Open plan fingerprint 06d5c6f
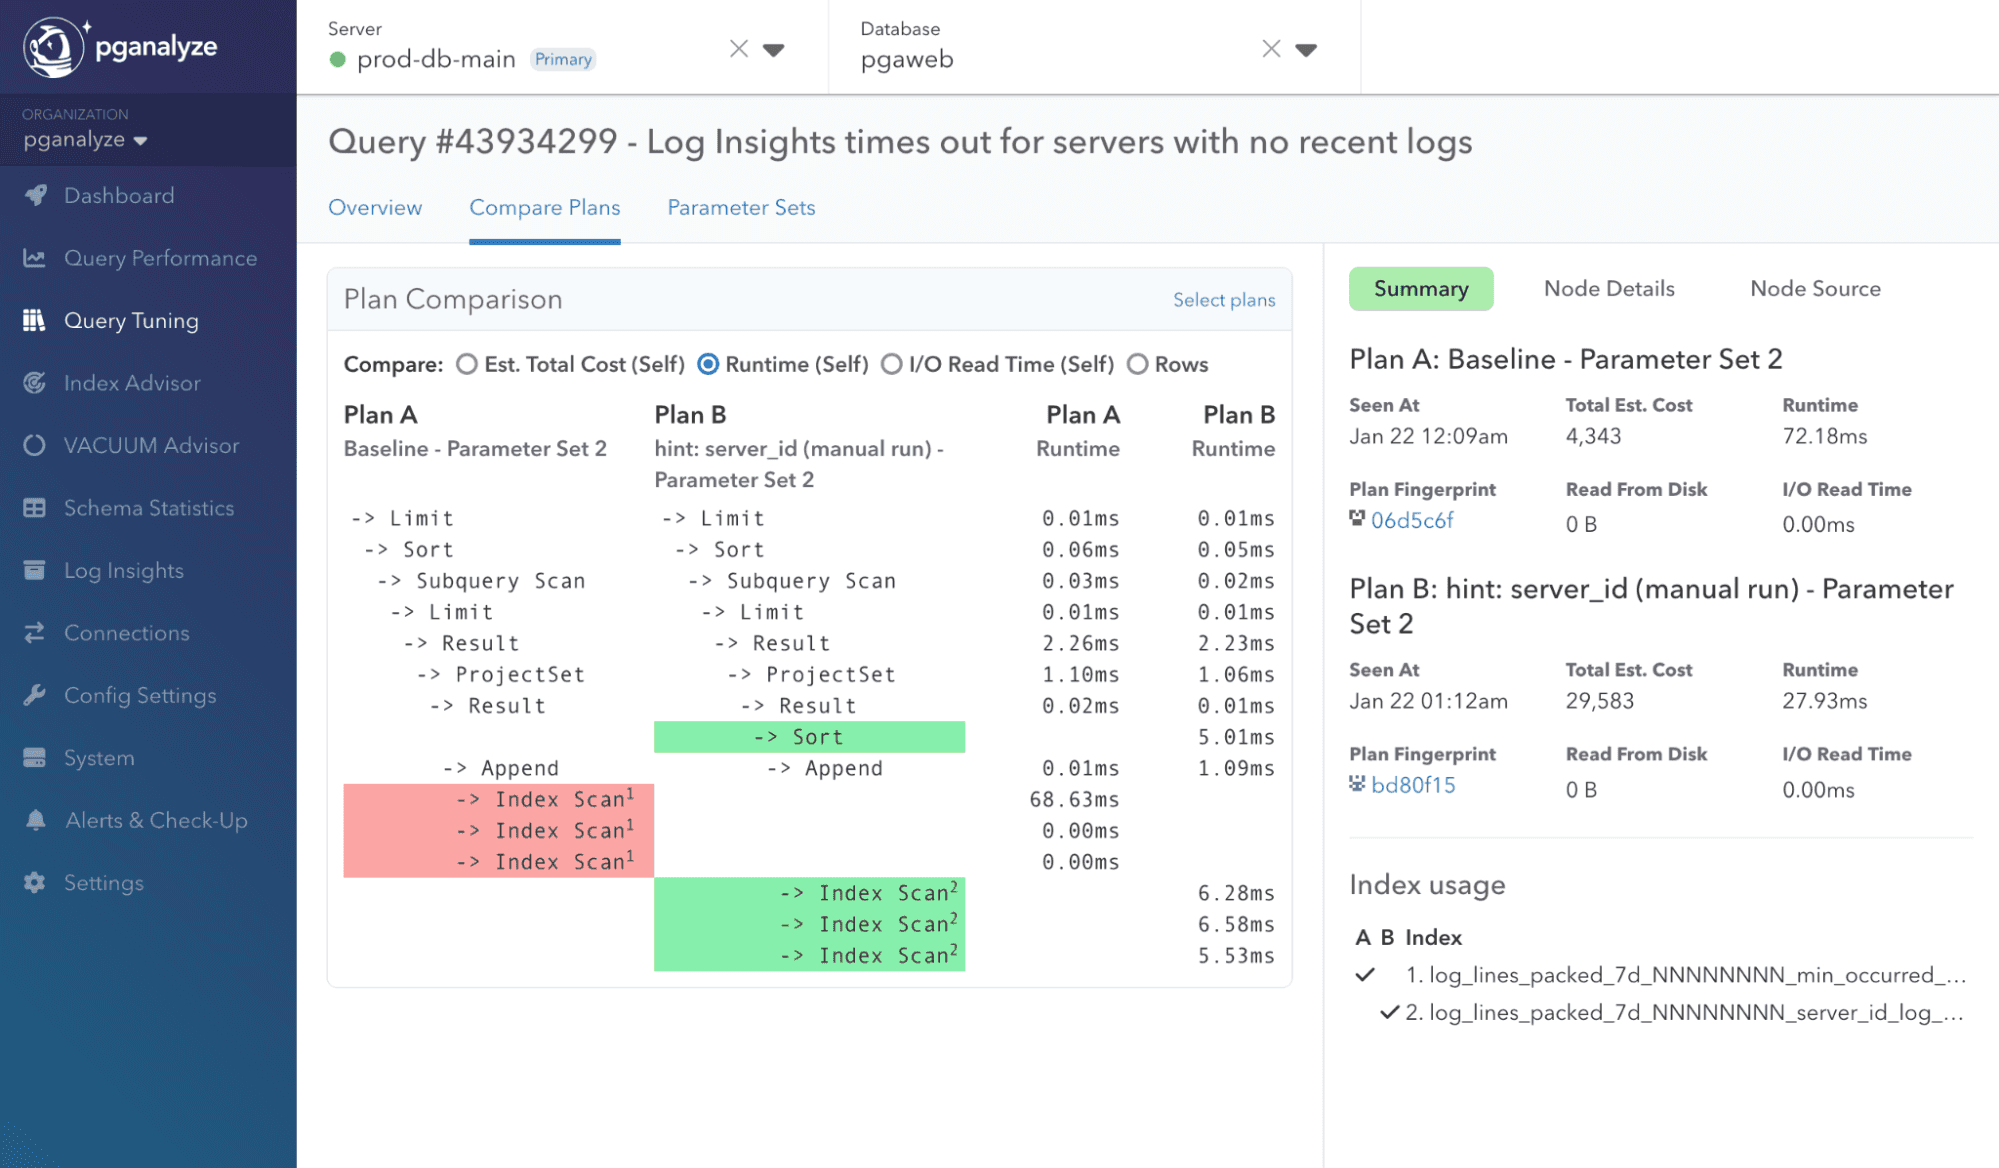 coord(1413,520)
